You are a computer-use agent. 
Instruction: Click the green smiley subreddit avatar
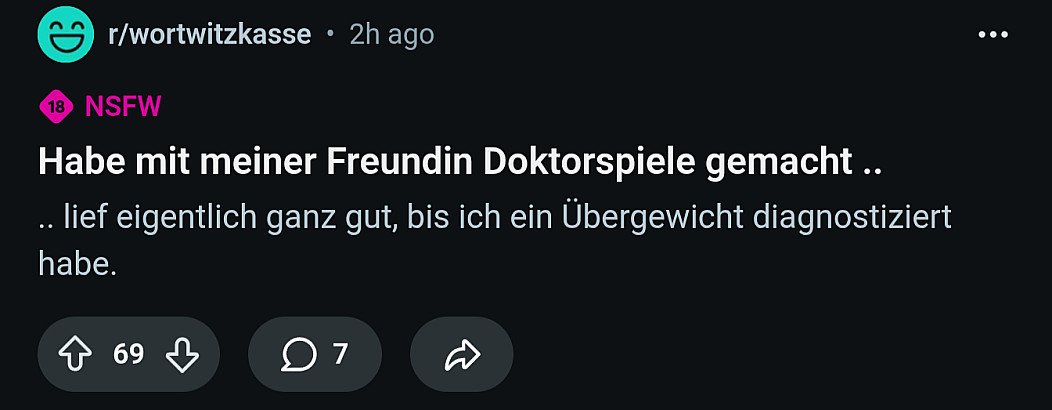click(65, 35)
